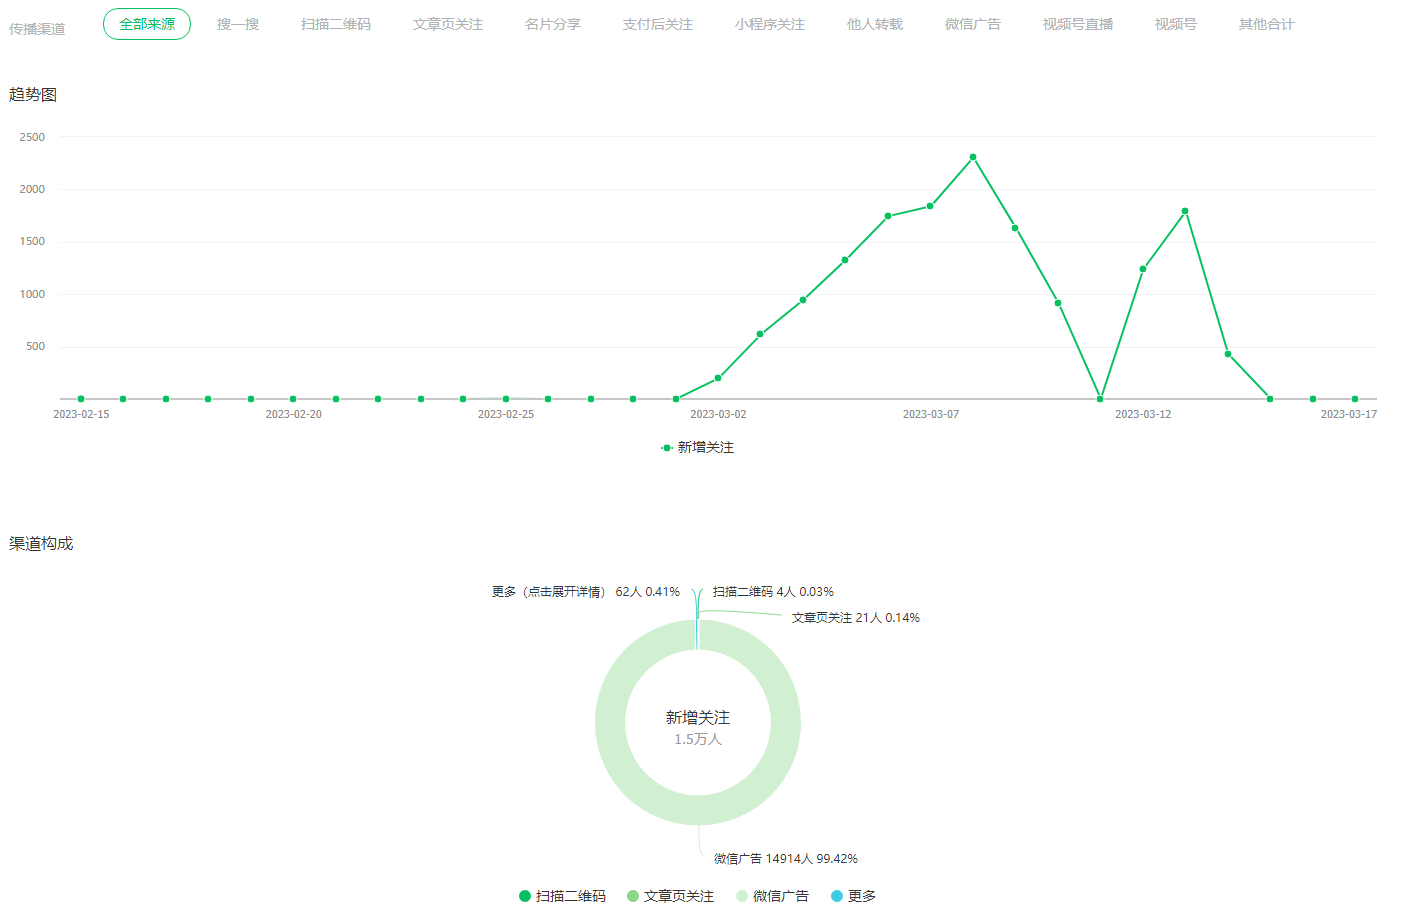Select the 视频号 tab
Image resolution: width=1418 pixels, height=903 pixels.
(x=1176, y=24)
